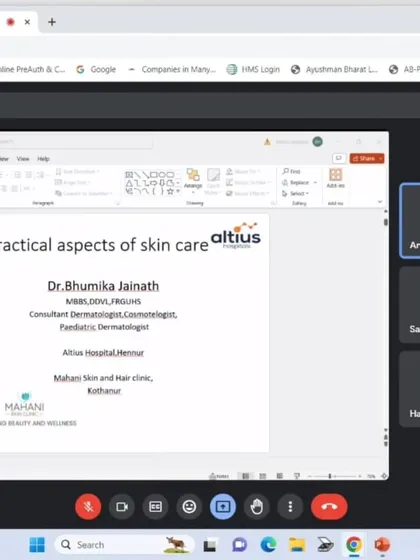Viewport: 420px width, 560px height.
Task: Open the Arrange dropdown
Action: [x=193, y=181]
